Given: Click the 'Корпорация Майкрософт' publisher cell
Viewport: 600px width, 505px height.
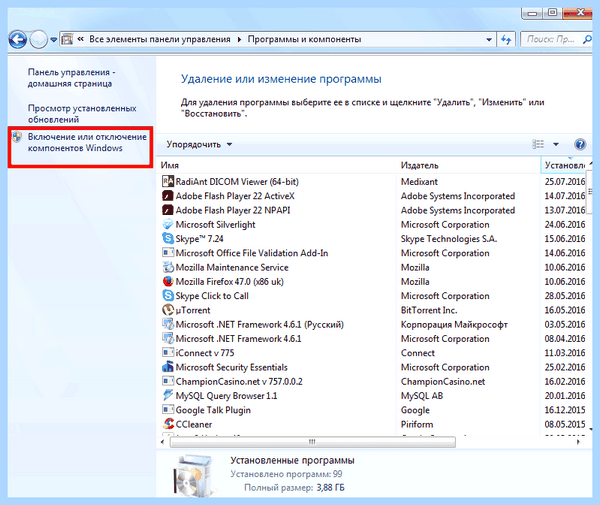Looking at the screenshot, I should 454,324.
